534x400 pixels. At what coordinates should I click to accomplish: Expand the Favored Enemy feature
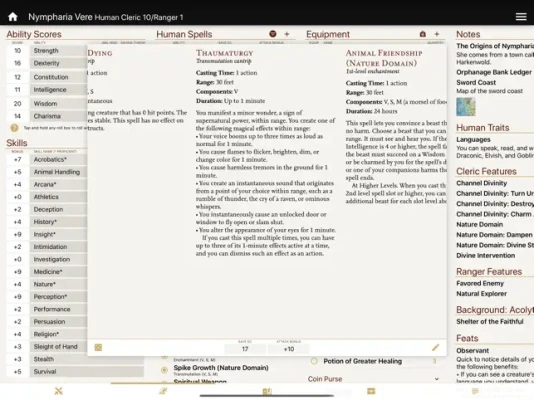(x=480, y=283)
